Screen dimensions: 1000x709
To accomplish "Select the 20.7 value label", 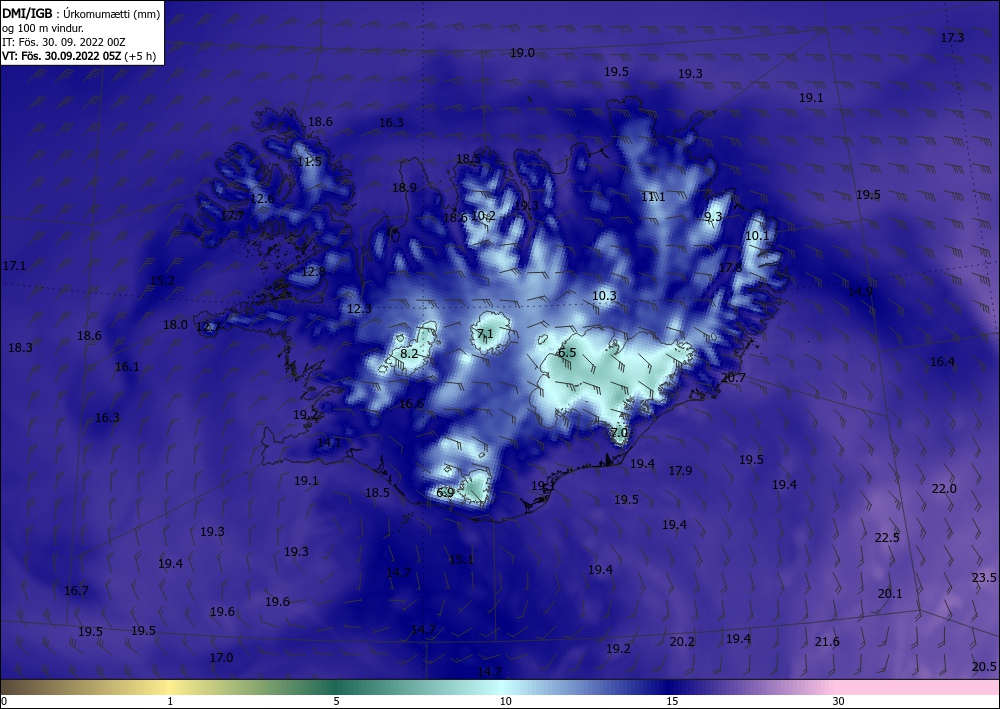I will coord(733,377).
